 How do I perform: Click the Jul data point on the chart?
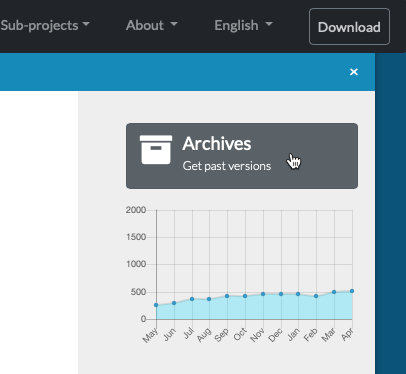(192, 299)
